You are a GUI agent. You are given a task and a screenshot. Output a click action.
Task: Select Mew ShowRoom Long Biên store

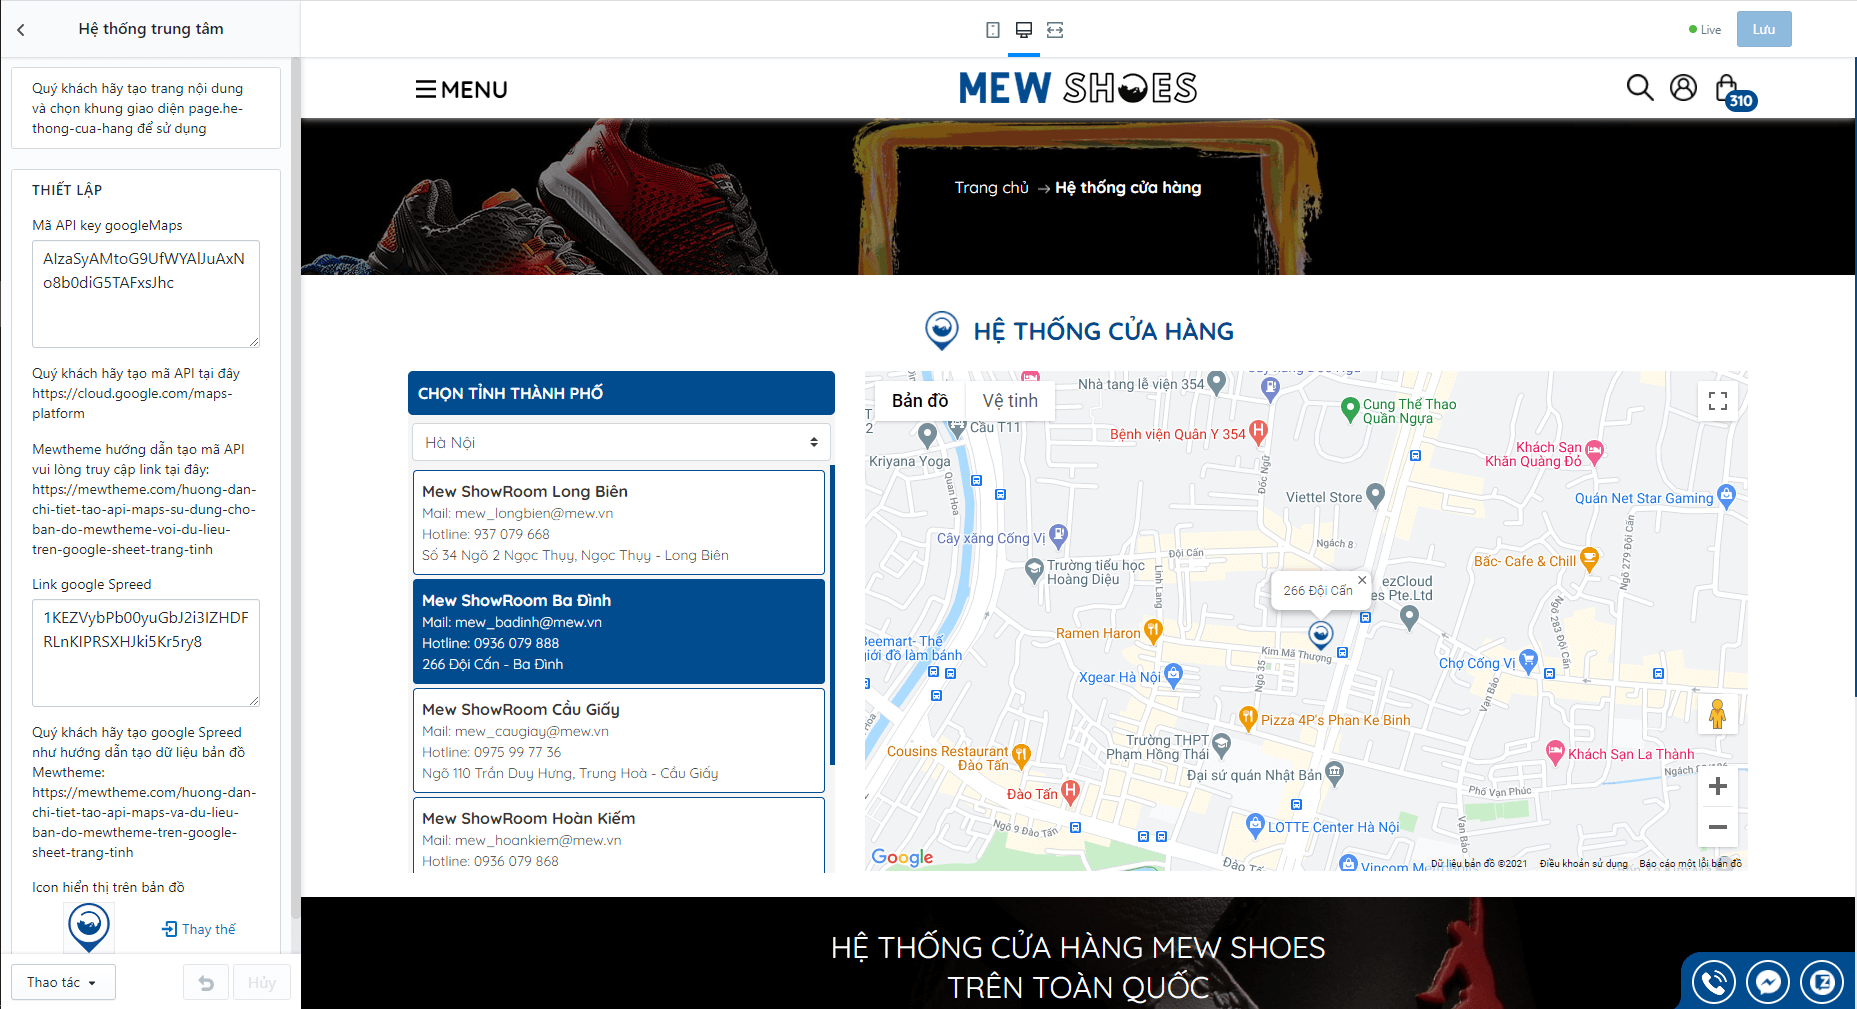coord(619,522)
